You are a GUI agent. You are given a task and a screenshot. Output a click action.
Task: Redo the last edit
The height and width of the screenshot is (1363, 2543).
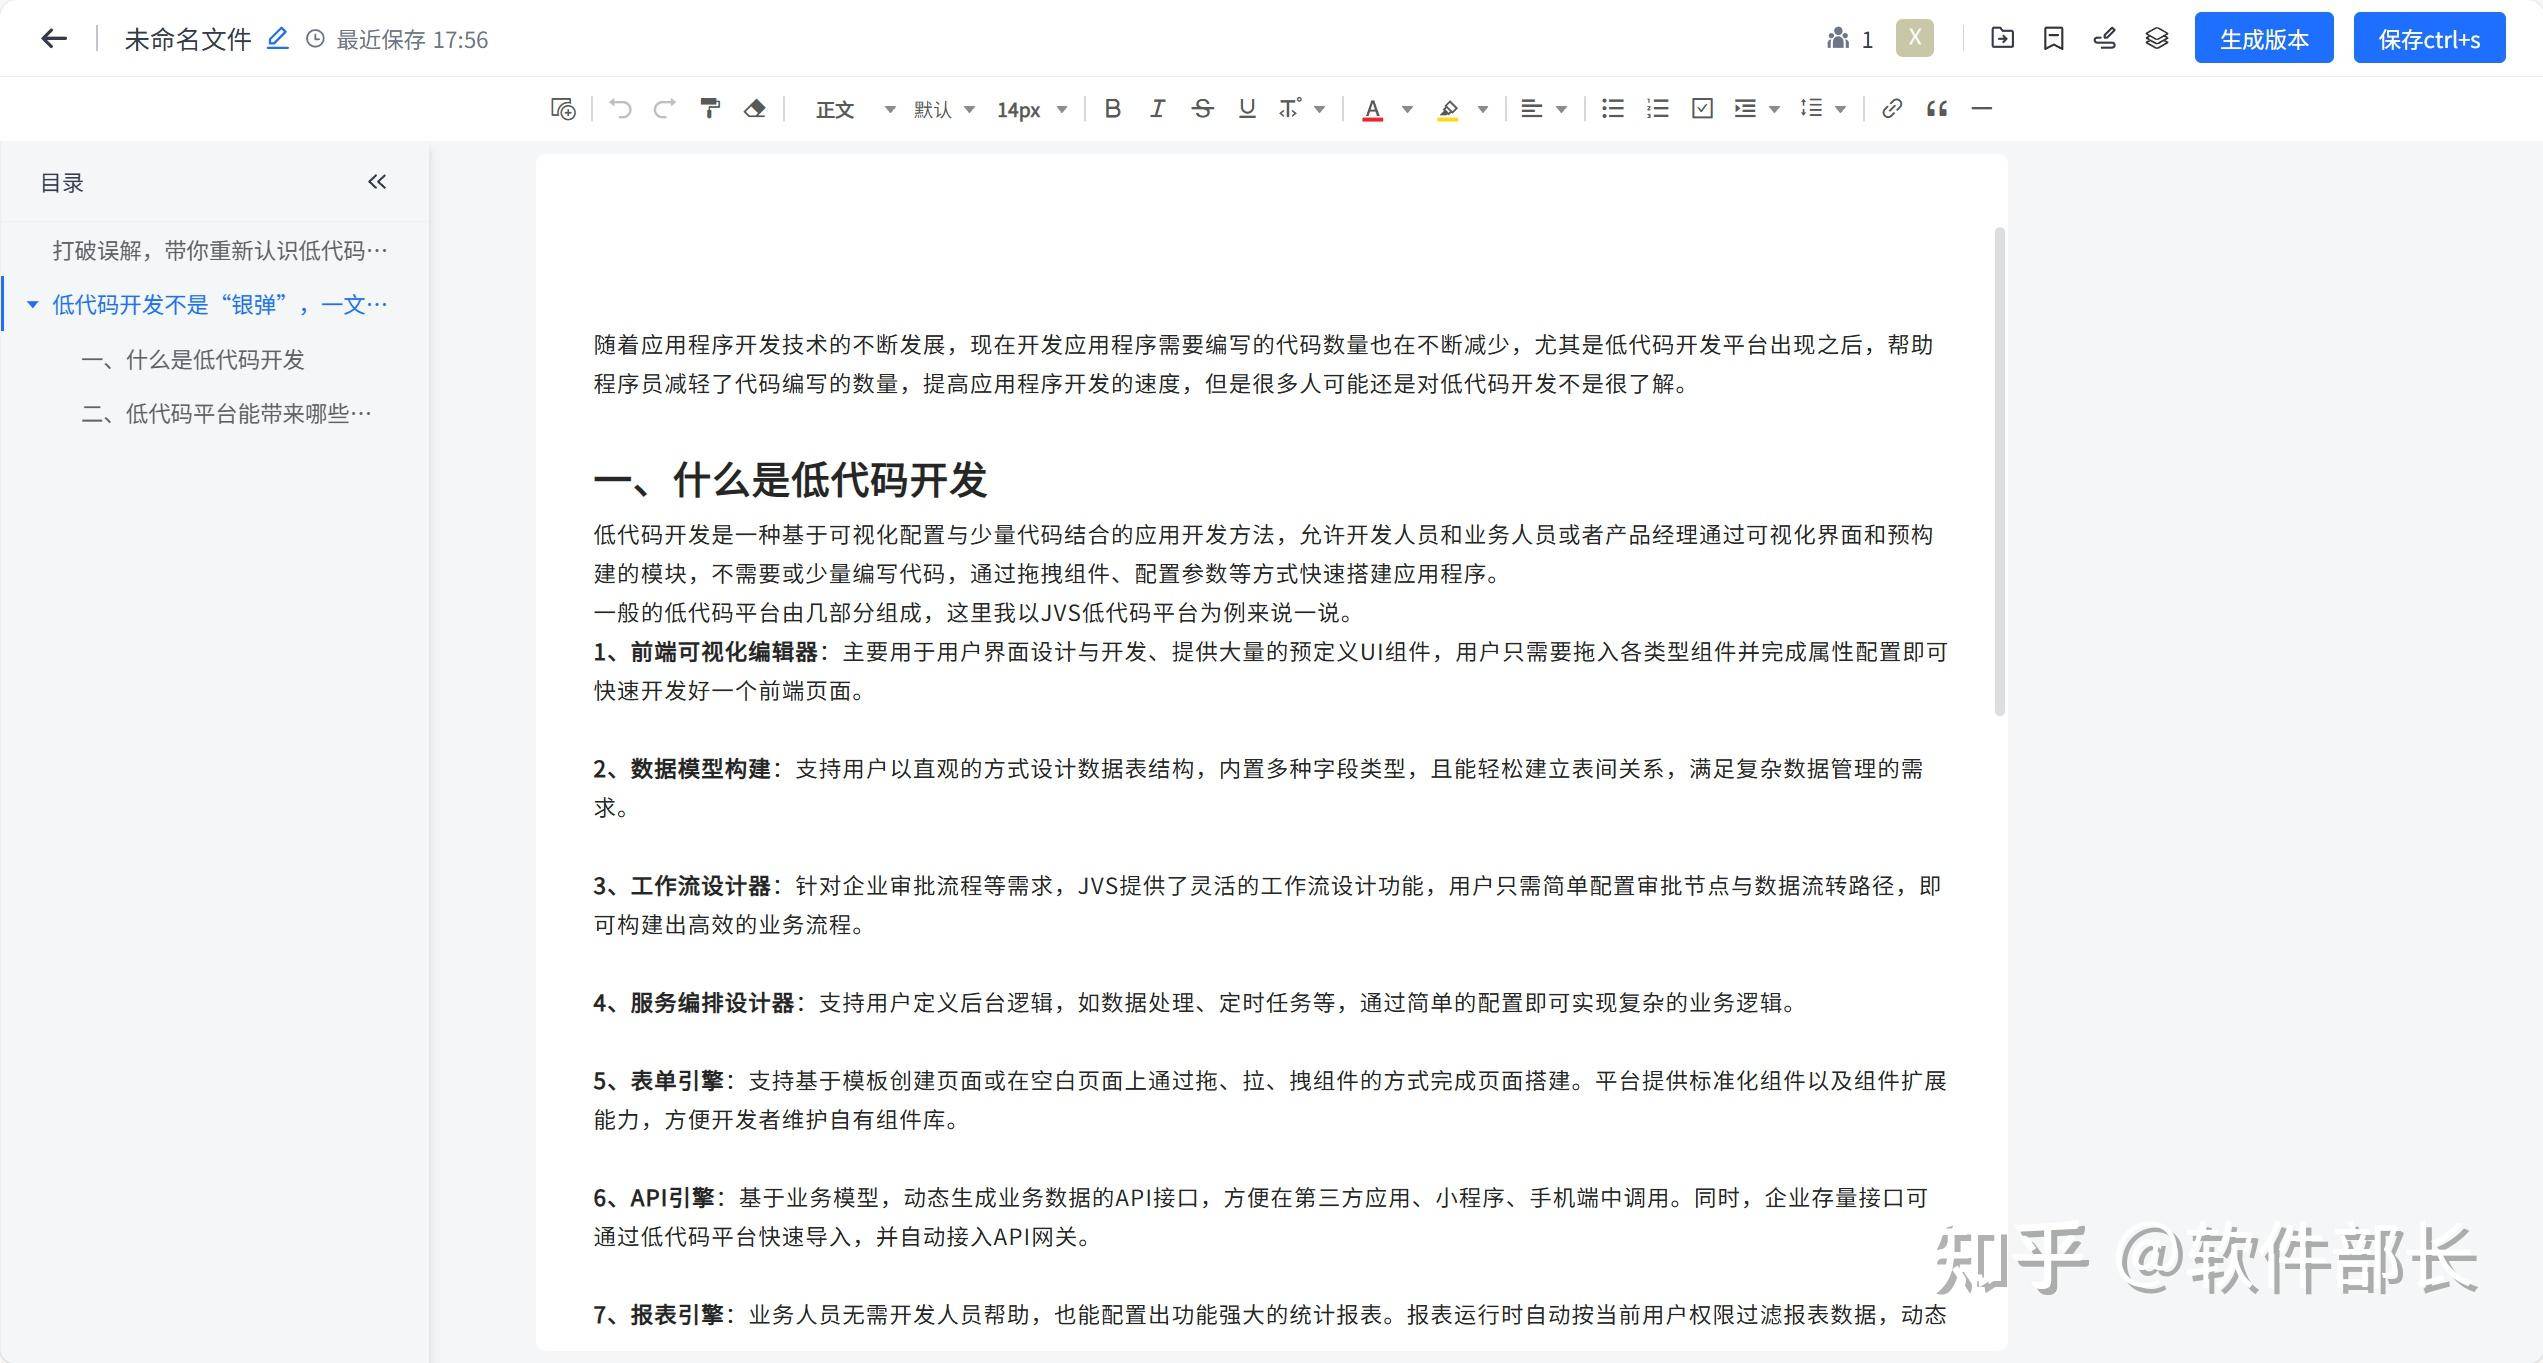pos(665,108)
